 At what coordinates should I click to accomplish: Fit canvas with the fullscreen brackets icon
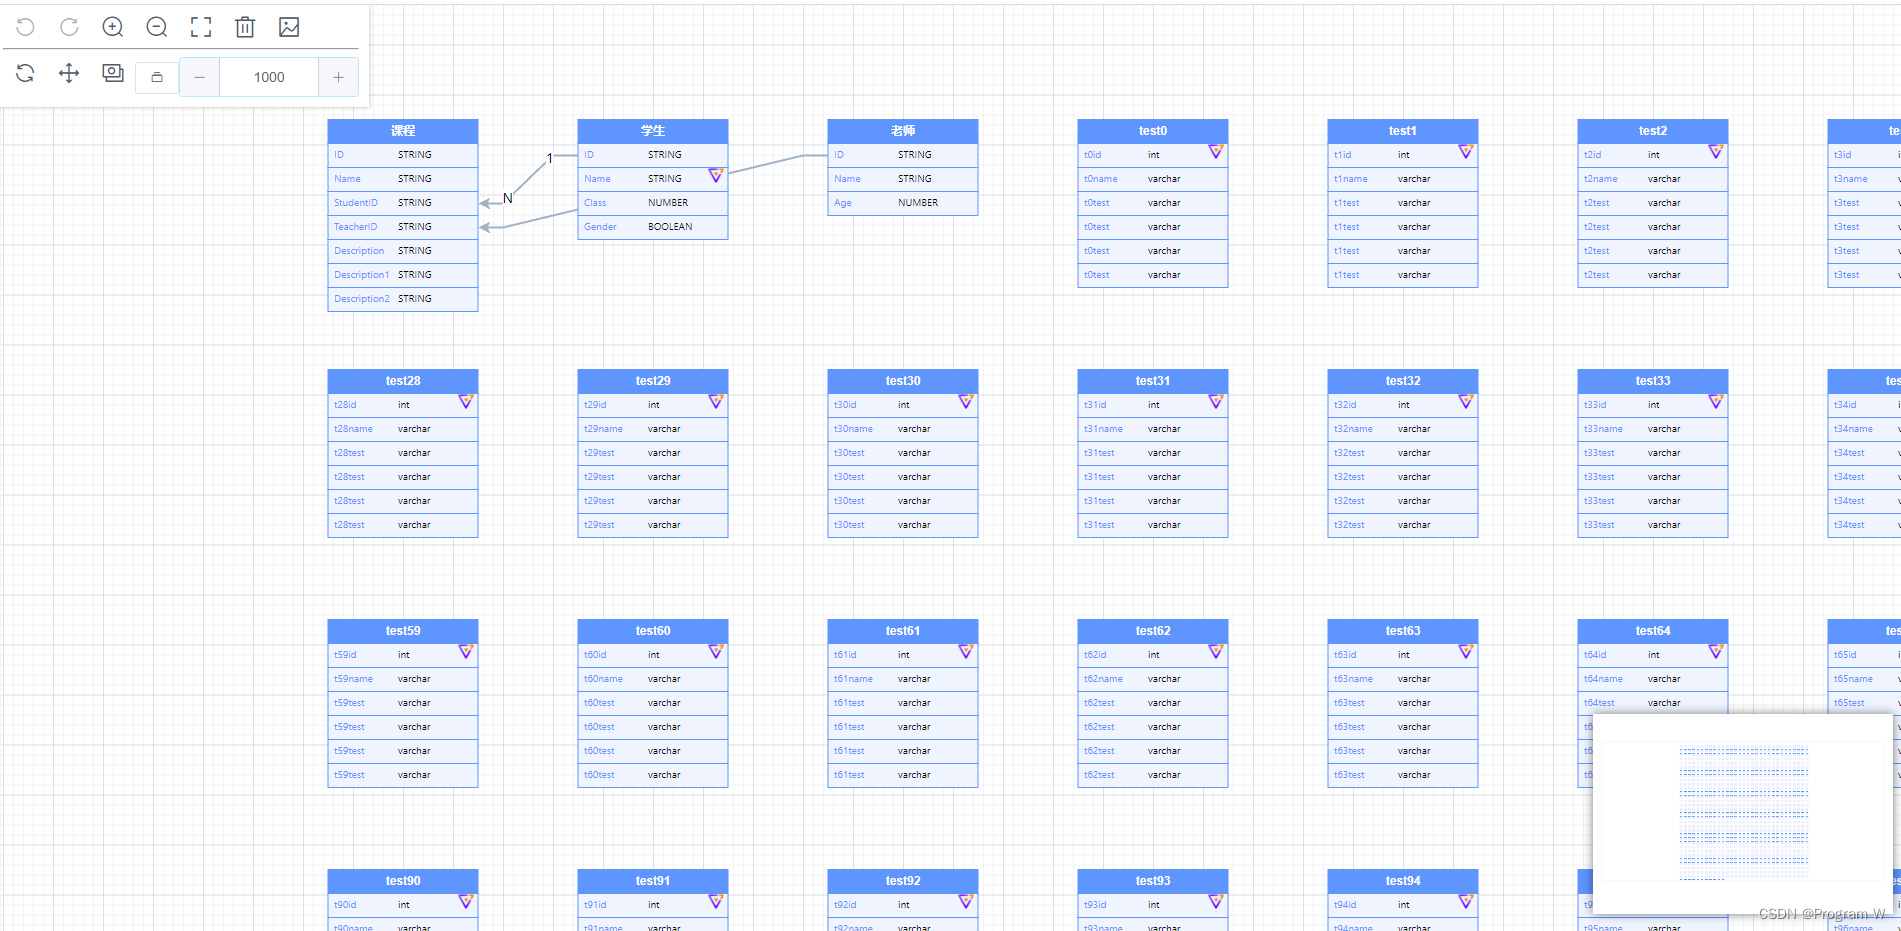point(201,27)
